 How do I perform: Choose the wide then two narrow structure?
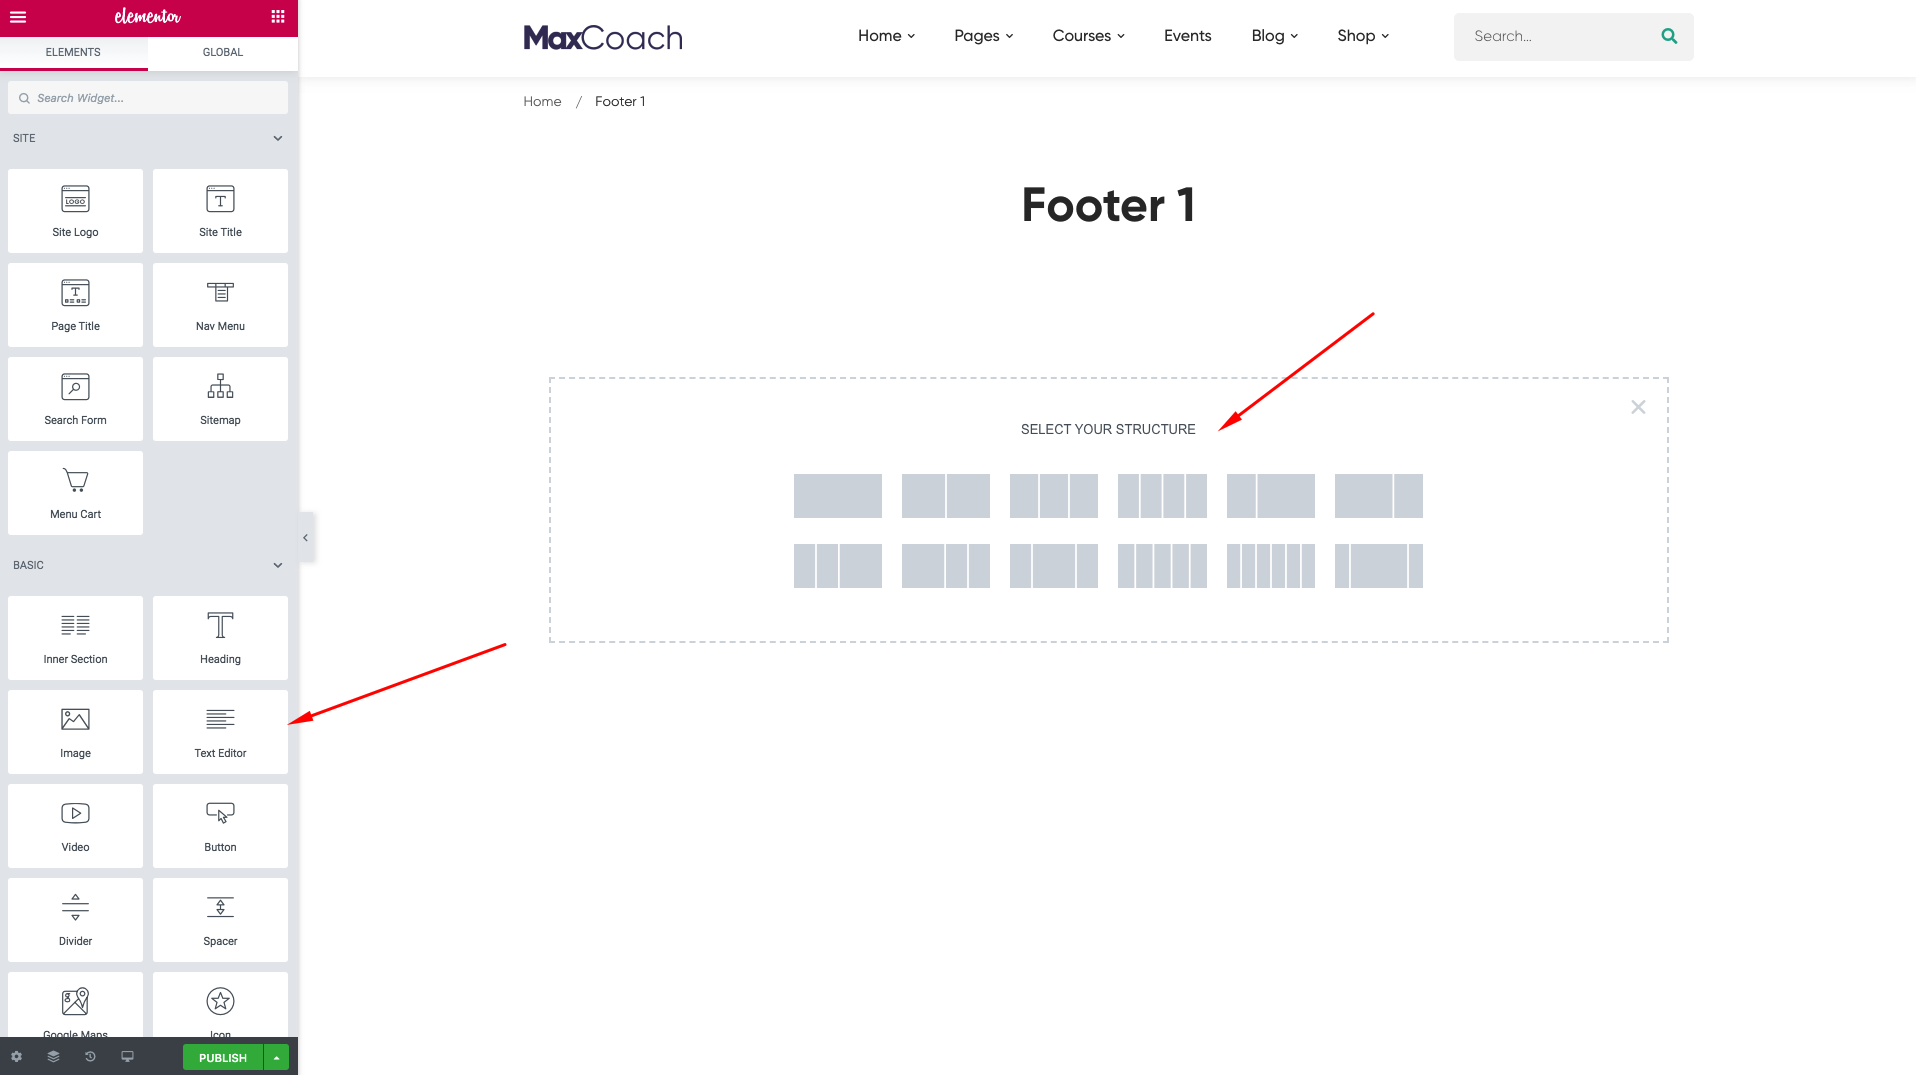point(946,566)
